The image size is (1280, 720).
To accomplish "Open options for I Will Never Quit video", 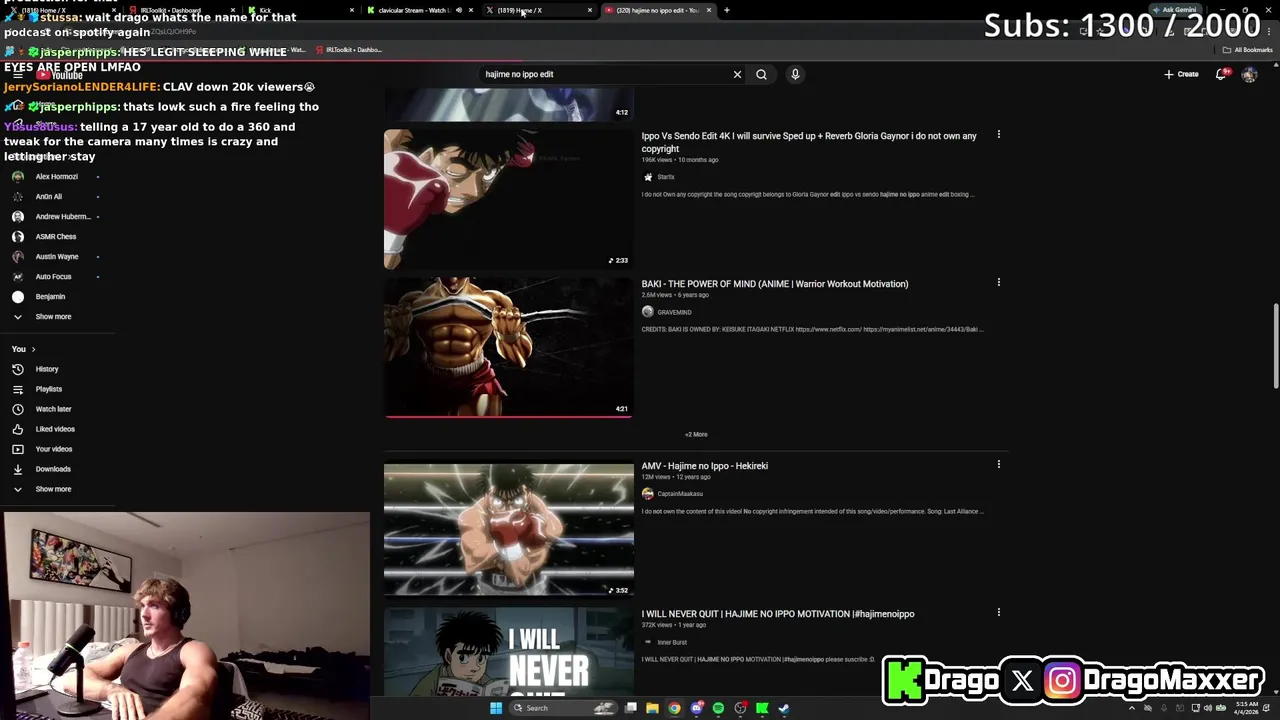I will pos(998,612).
